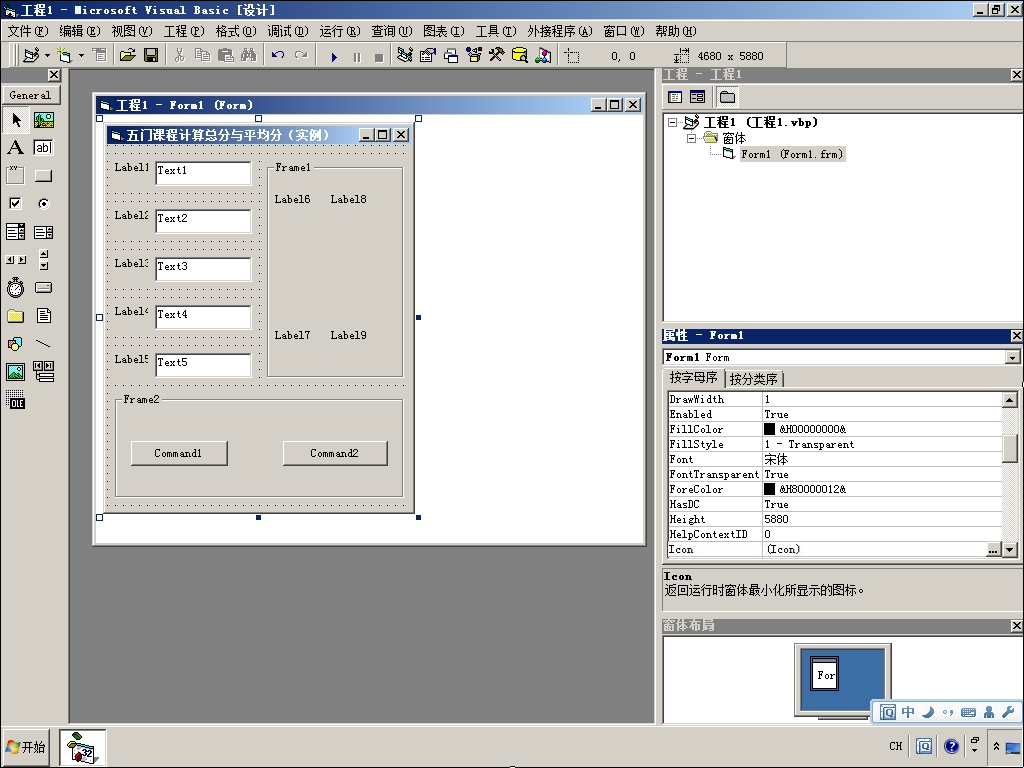Click the End (stop) toolbar button
Viewport: 1024px width, 768px height.
379,57
